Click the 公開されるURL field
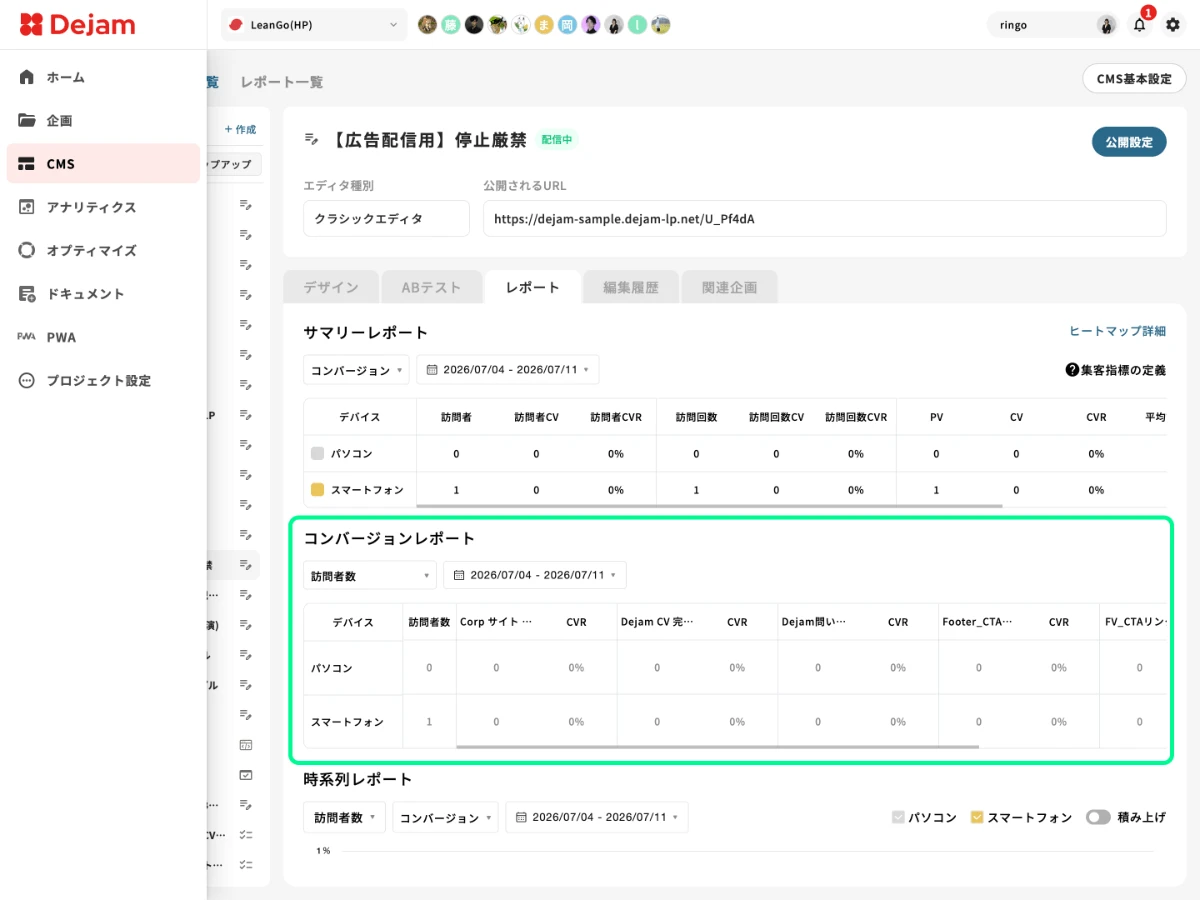This screenshot has width=1200, height=900. coord(824,218)
